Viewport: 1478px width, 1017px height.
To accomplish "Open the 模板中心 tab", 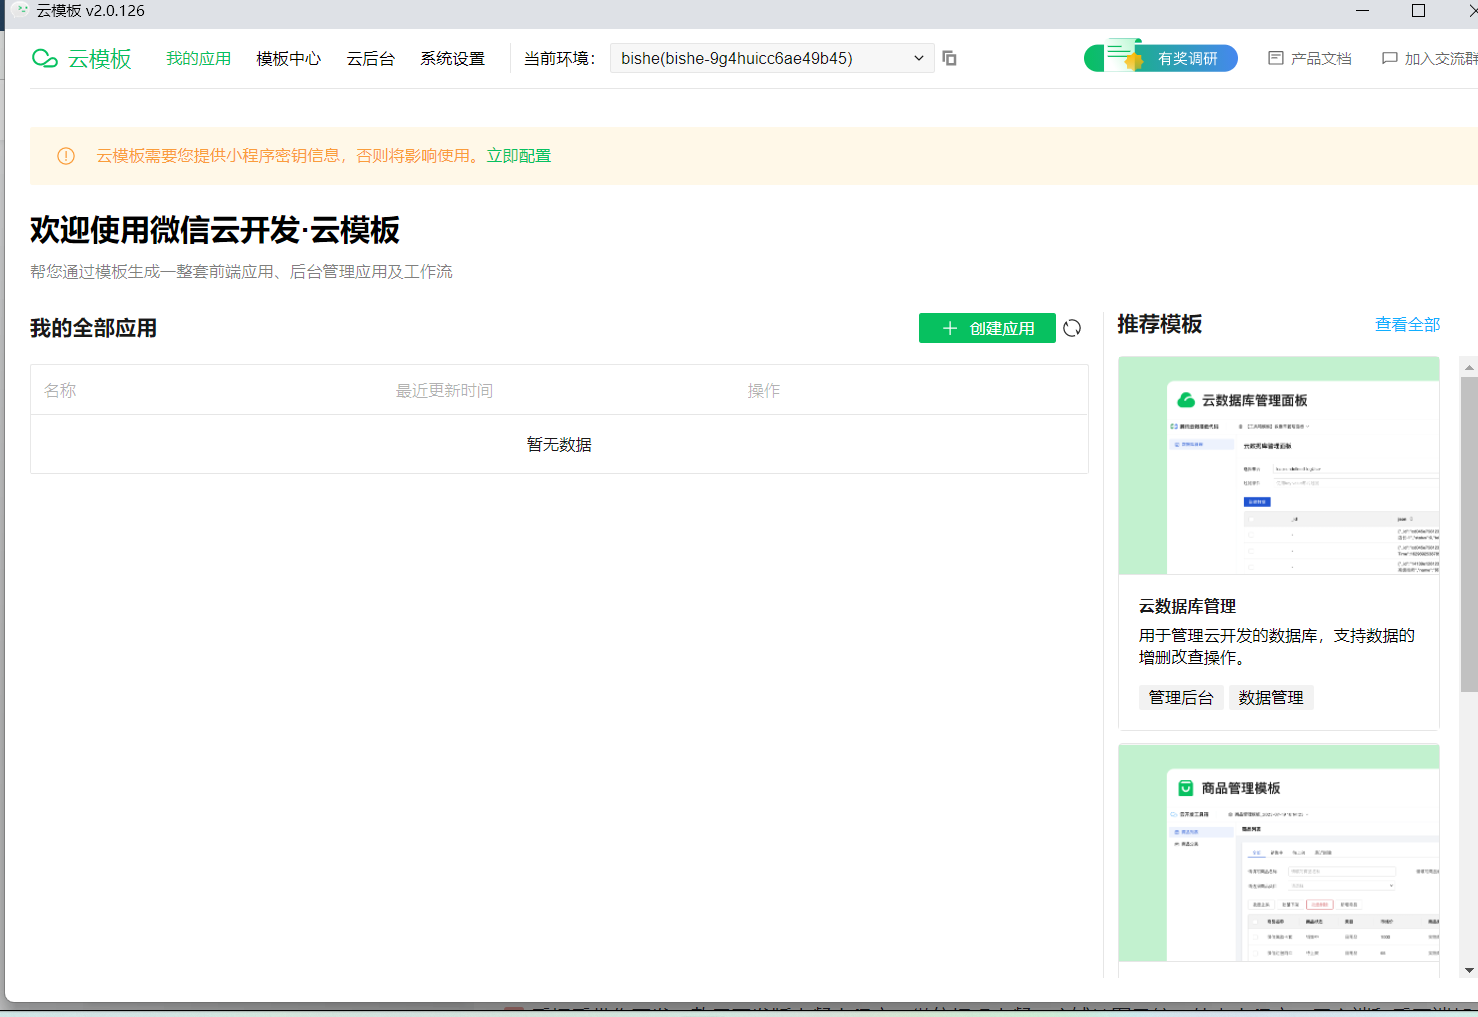I will tap(289, 59).
